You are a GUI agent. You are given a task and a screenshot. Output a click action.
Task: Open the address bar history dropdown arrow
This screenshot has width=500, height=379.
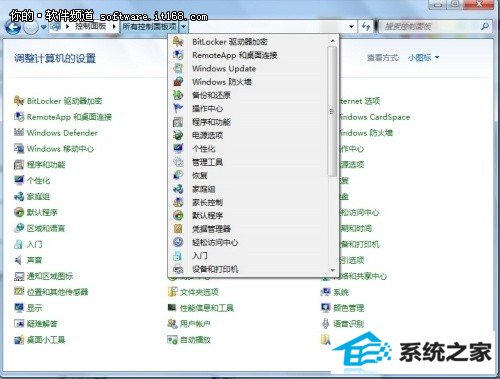pos(351,26)
